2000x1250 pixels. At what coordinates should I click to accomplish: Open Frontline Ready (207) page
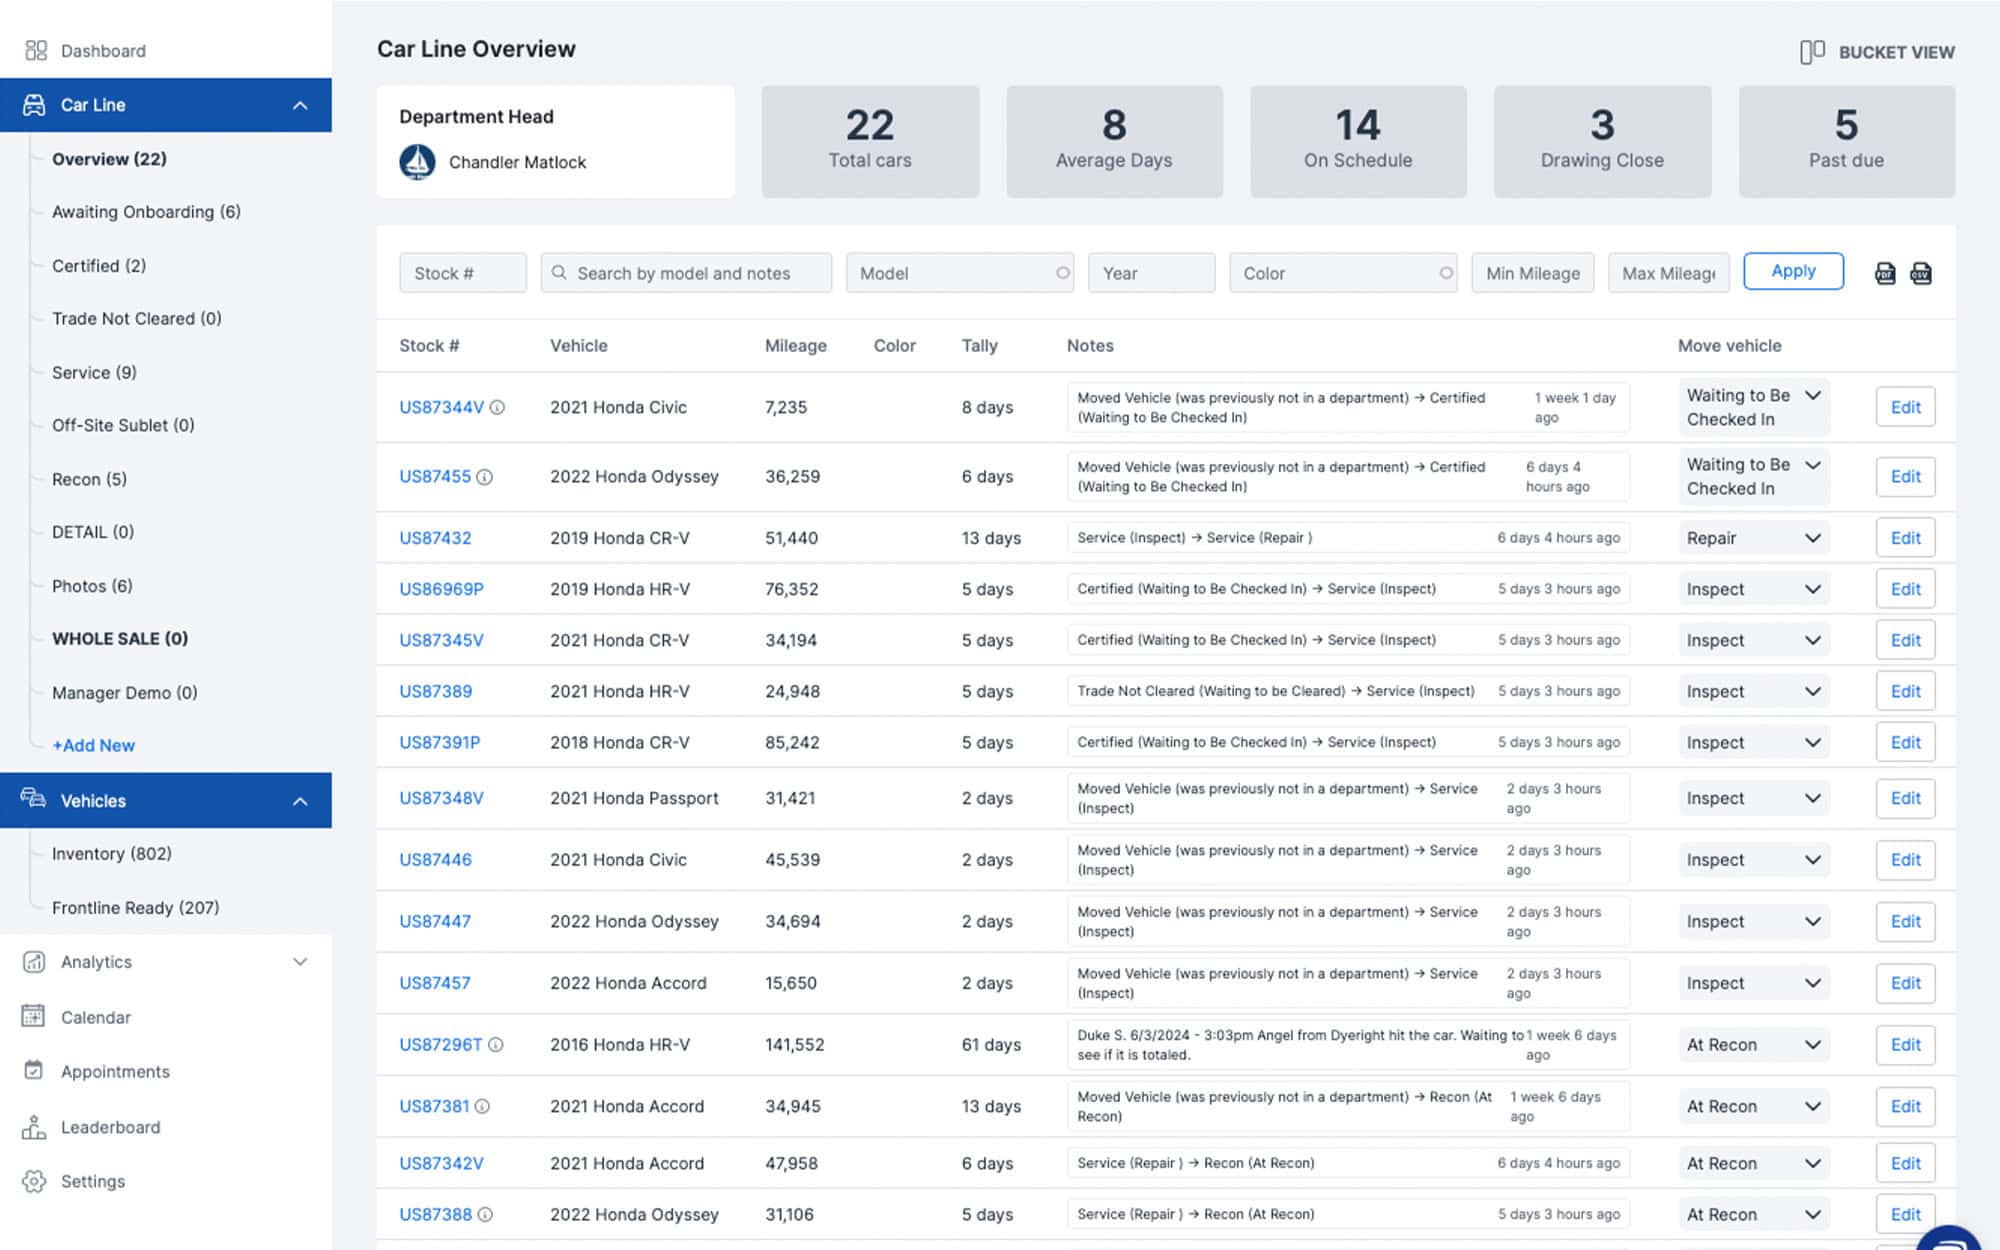pos(135,908)
